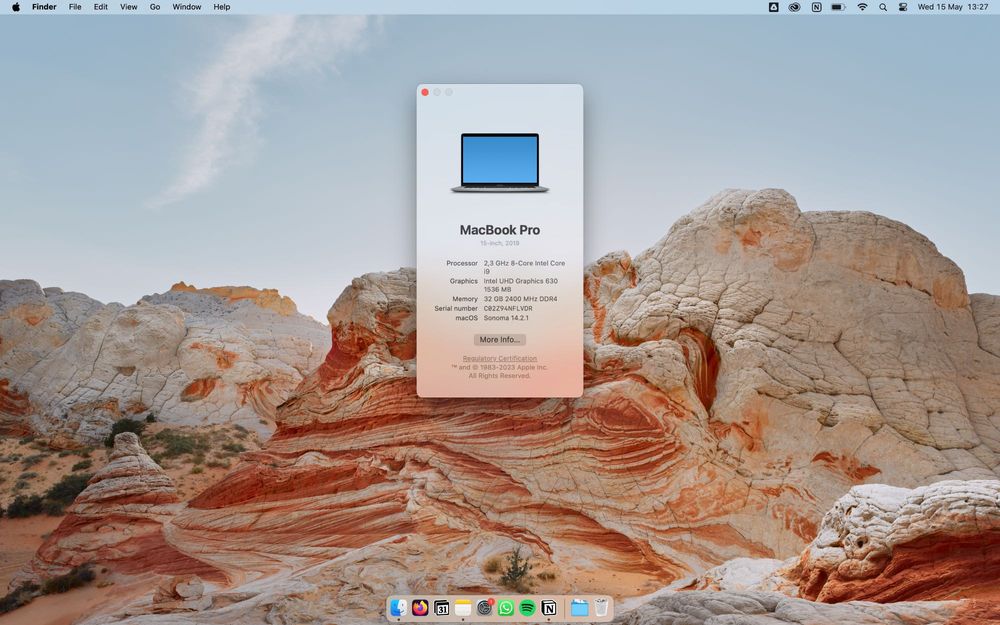Image resolution: width=1000 pixels, height=625 pixels.
Task: Open WhatsApp from the Dock
Action: 506,608
